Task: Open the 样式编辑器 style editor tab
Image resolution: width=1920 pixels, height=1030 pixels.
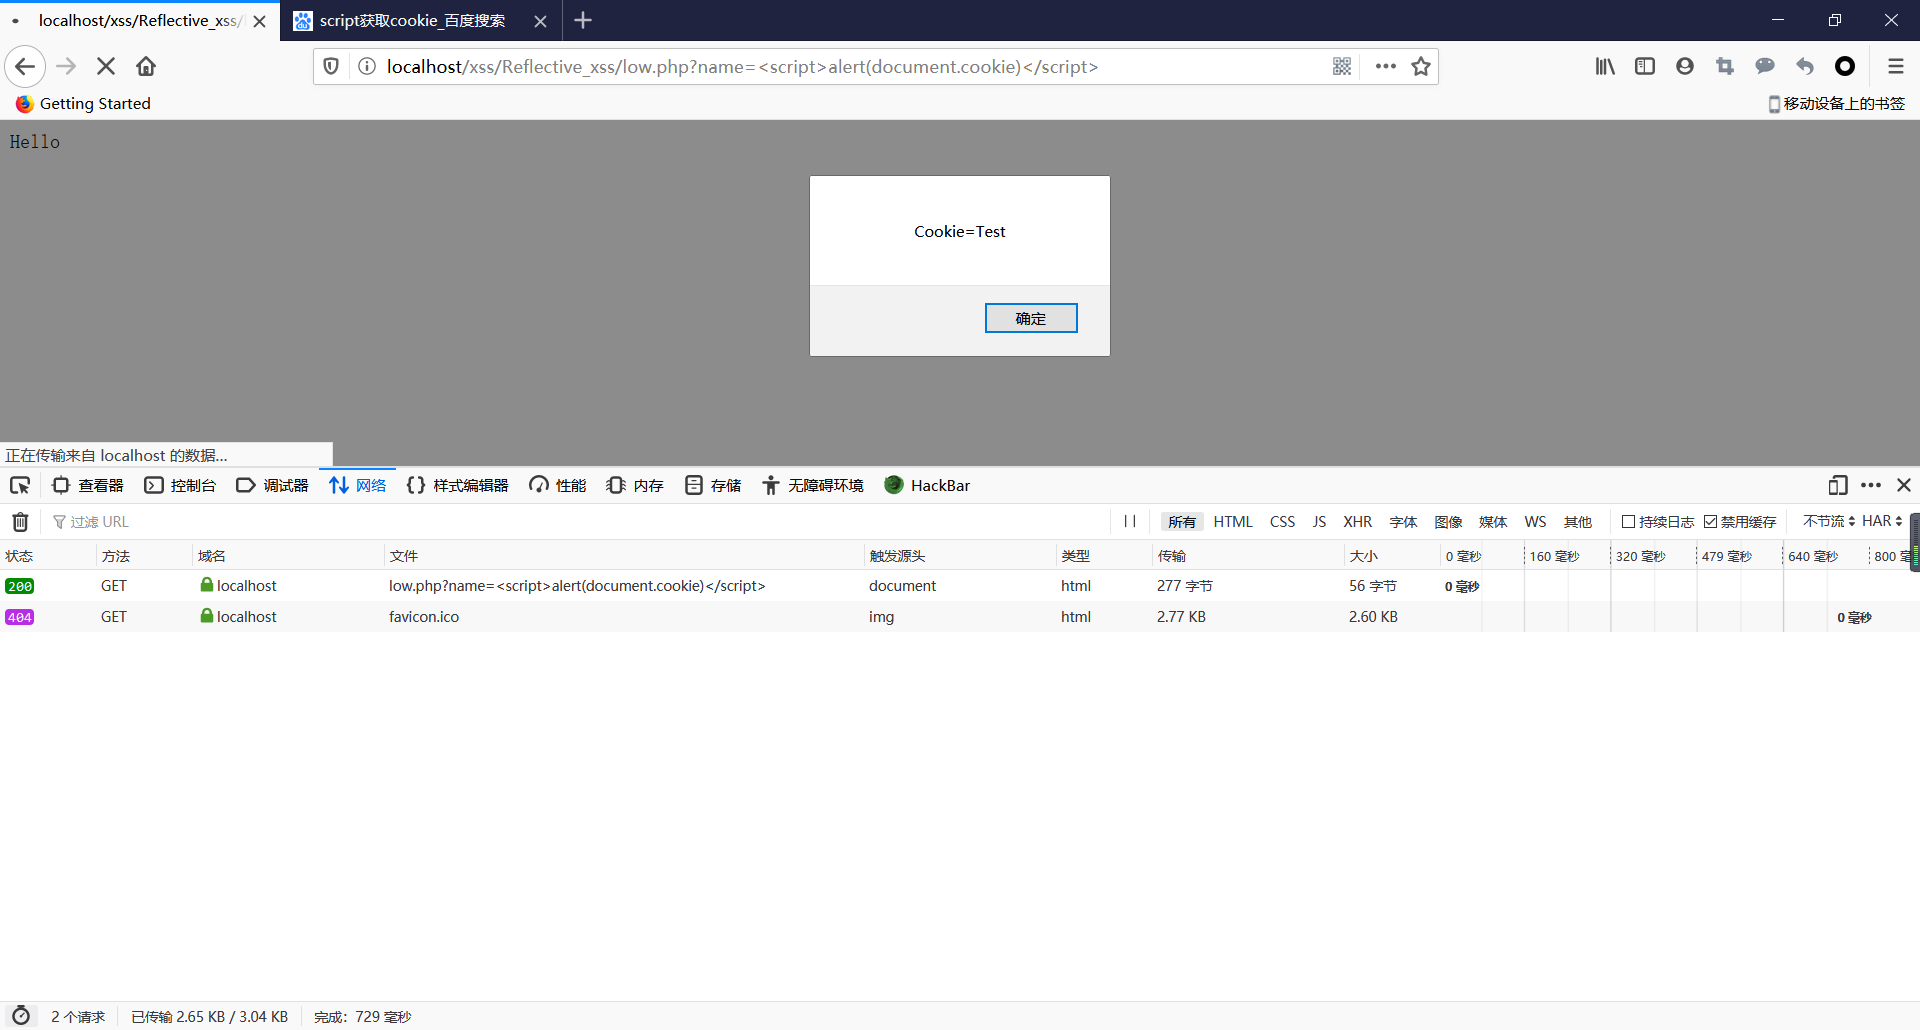Action: [x=457, y=486]
